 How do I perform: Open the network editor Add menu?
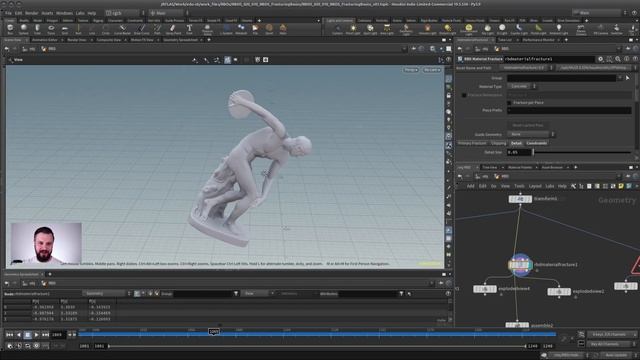tap(471, 186)
